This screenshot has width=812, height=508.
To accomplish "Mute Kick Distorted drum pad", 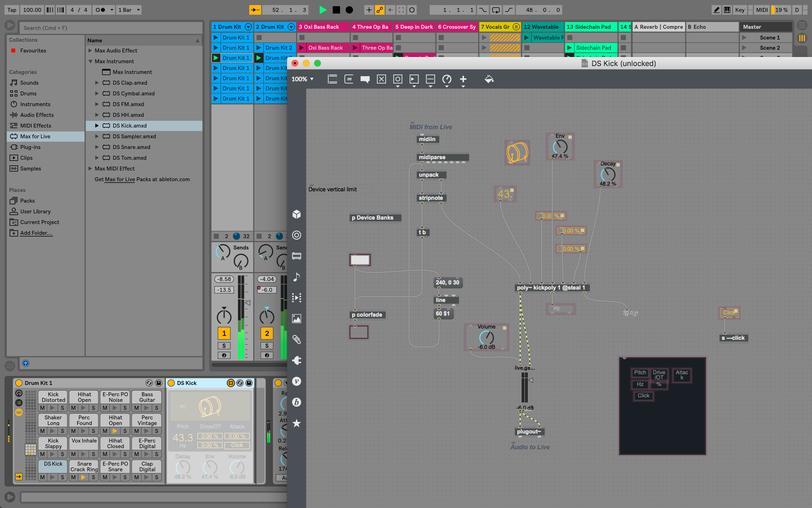I will click(42, 408).
